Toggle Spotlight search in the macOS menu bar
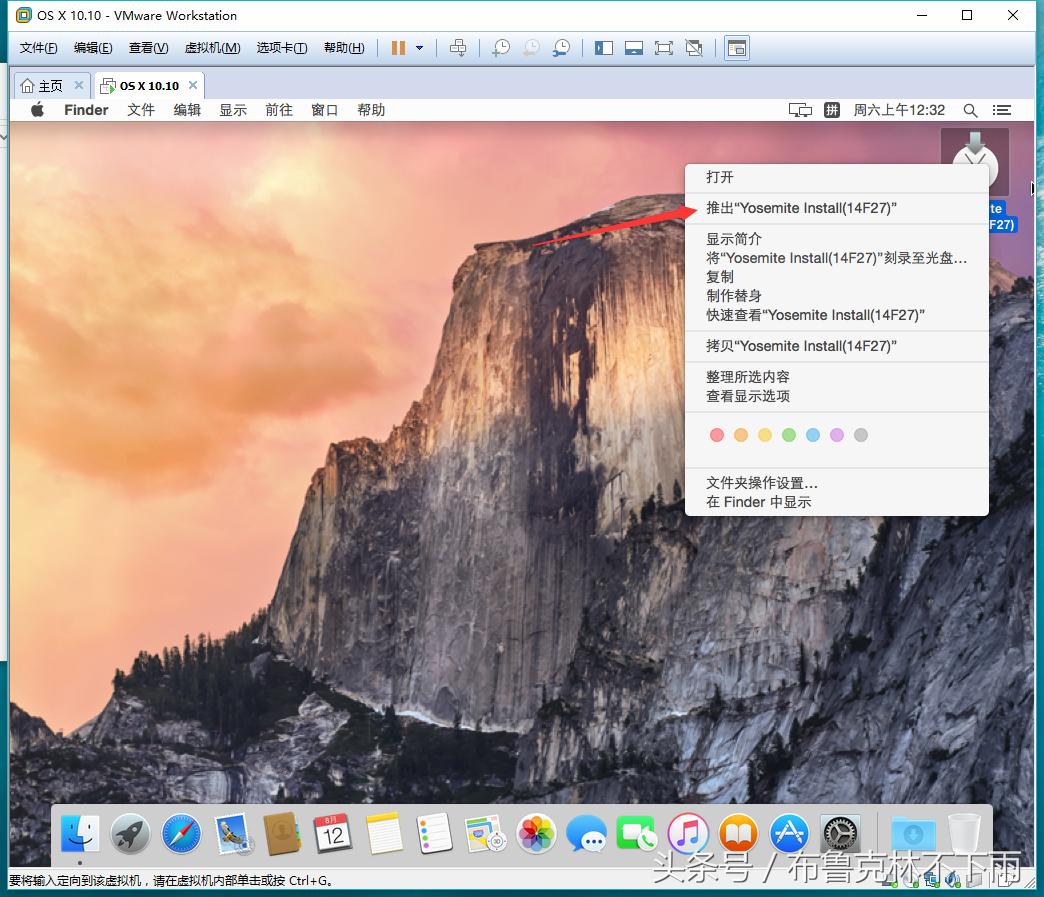1044x897 pixels. 969,110
